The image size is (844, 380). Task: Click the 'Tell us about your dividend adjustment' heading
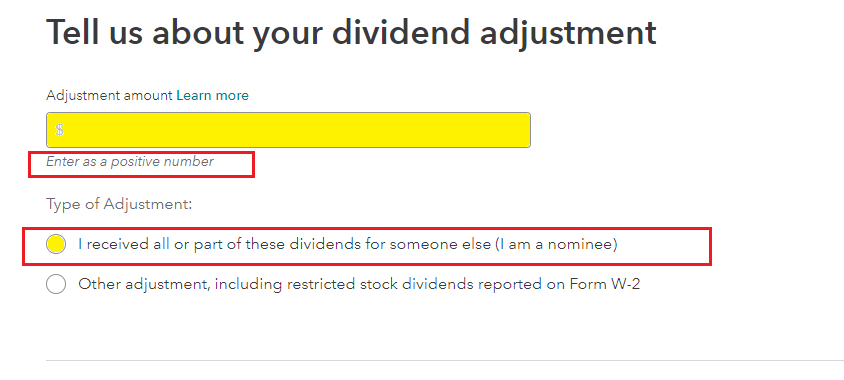pyautogui.click(x=351, y=32)
